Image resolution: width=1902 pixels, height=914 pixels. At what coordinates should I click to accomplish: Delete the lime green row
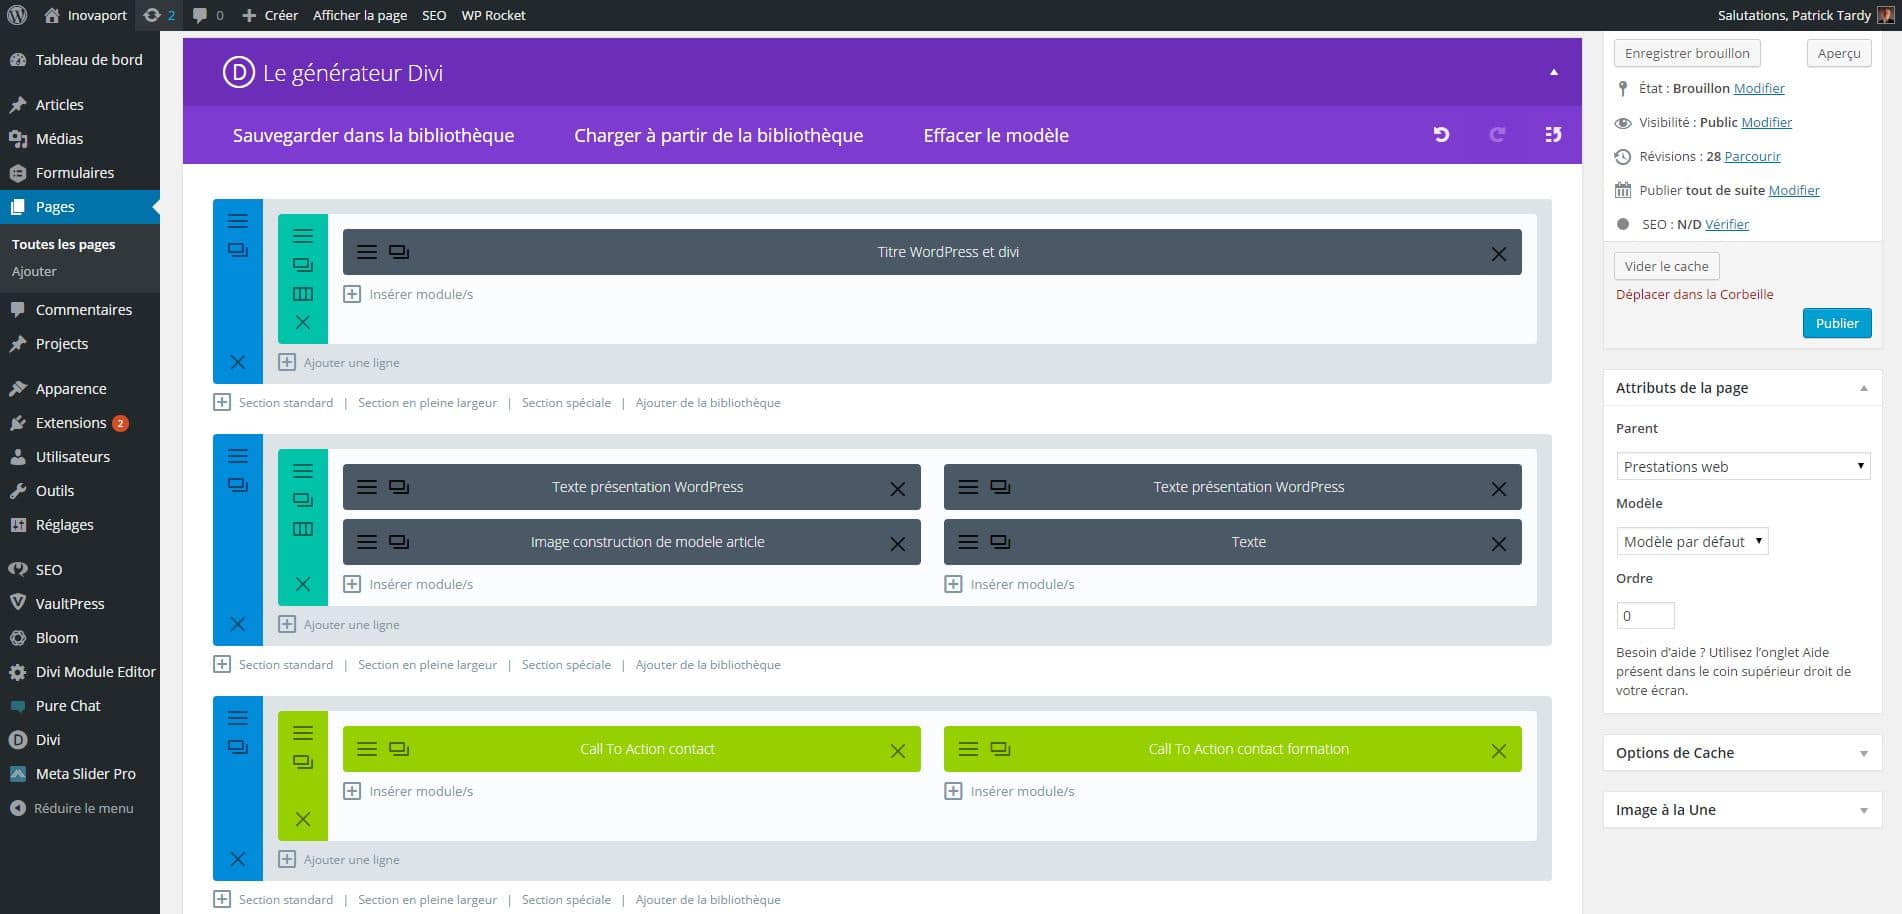pos(302,819)
